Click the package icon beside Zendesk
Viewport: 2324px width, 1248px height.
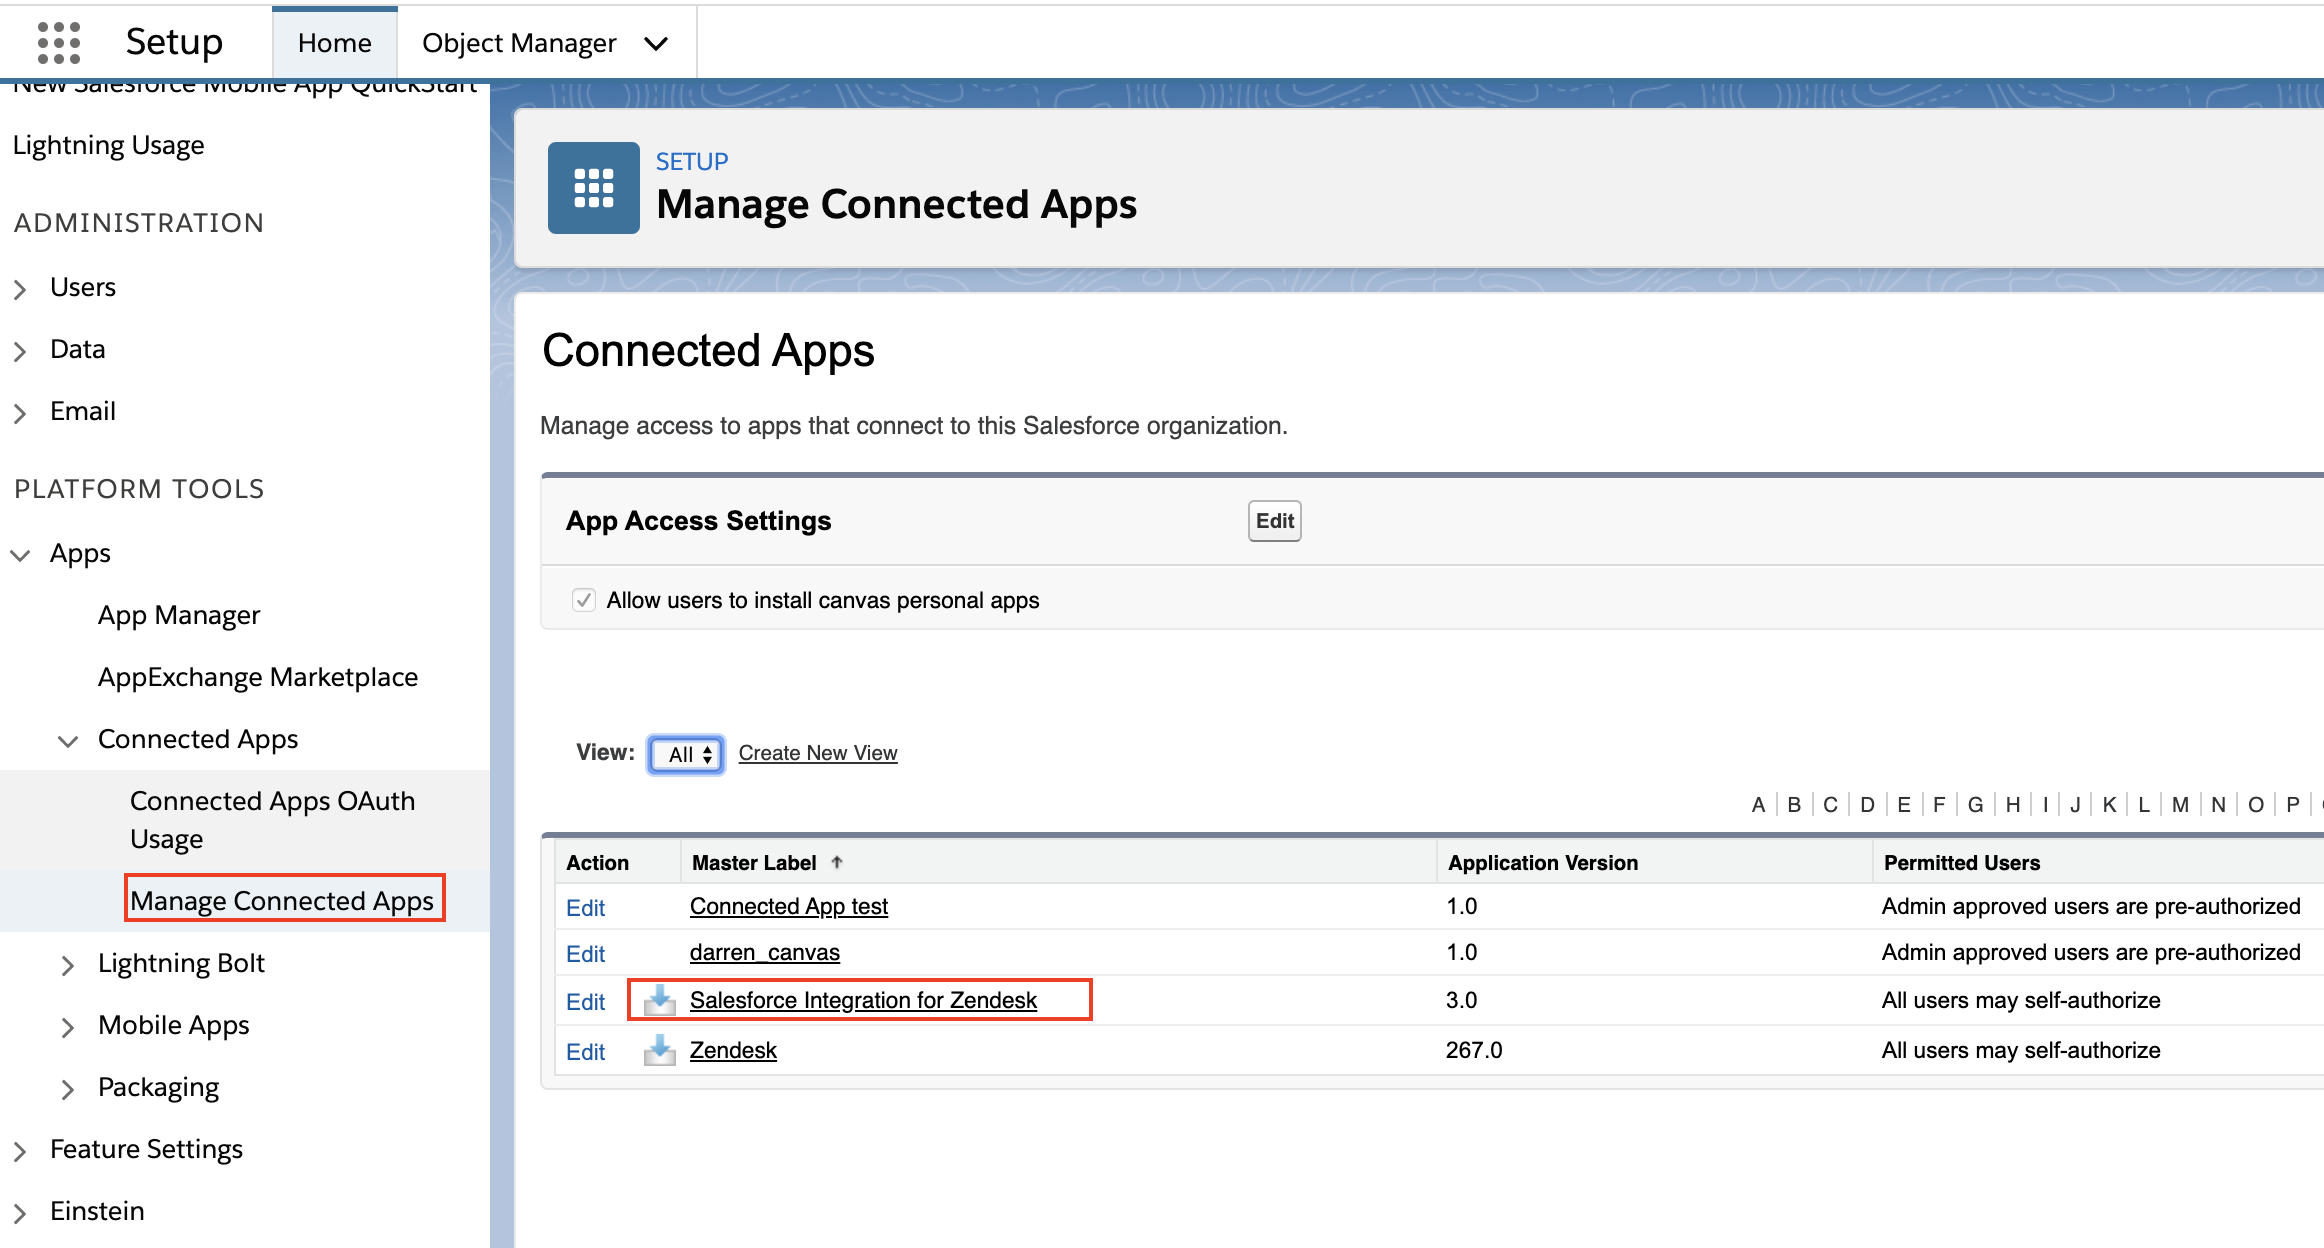pyautogui.click(x=659, y=1050)
